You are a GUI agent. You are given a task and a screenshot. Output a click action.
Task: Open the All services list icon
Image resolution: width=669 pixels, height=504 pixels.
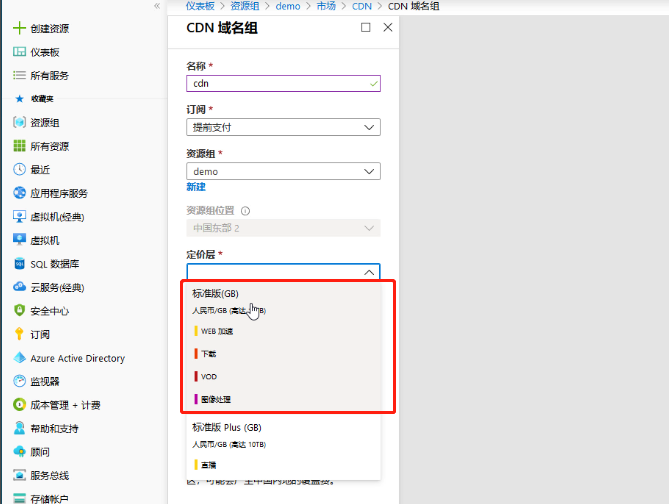click(19, 76)
